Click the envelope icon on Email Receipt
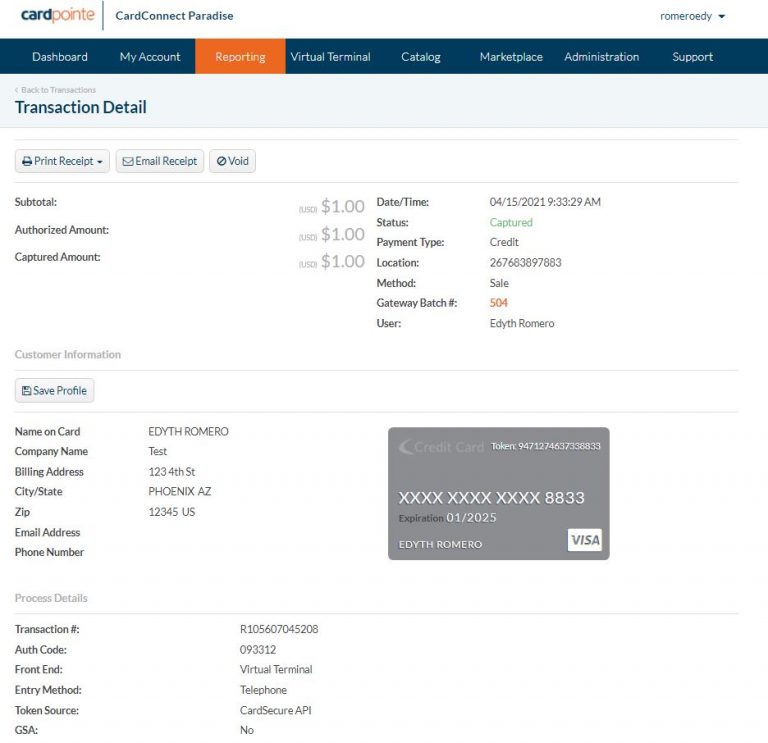 [127, 162]
